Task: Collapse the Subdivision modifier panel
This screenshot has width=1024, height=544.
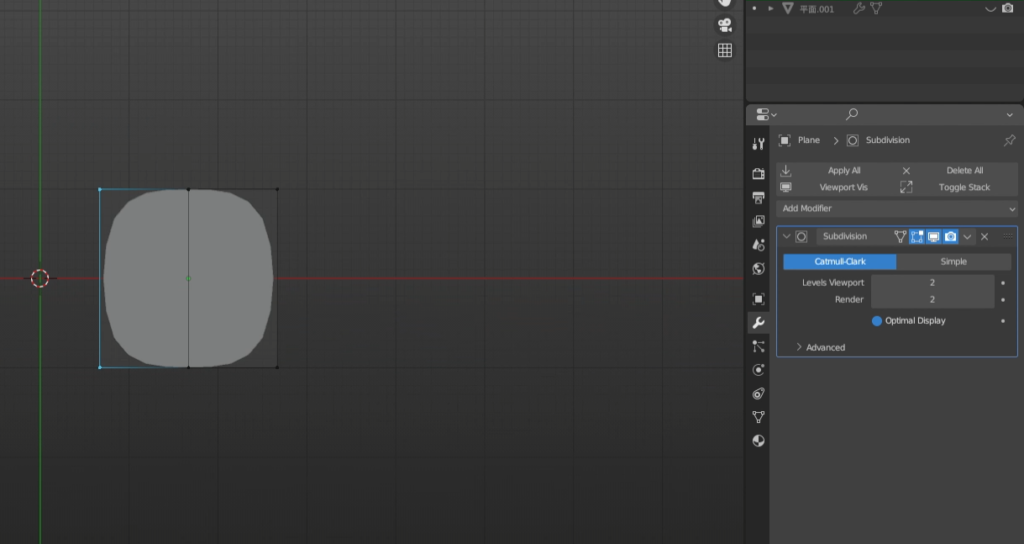Action: [786, 237]
